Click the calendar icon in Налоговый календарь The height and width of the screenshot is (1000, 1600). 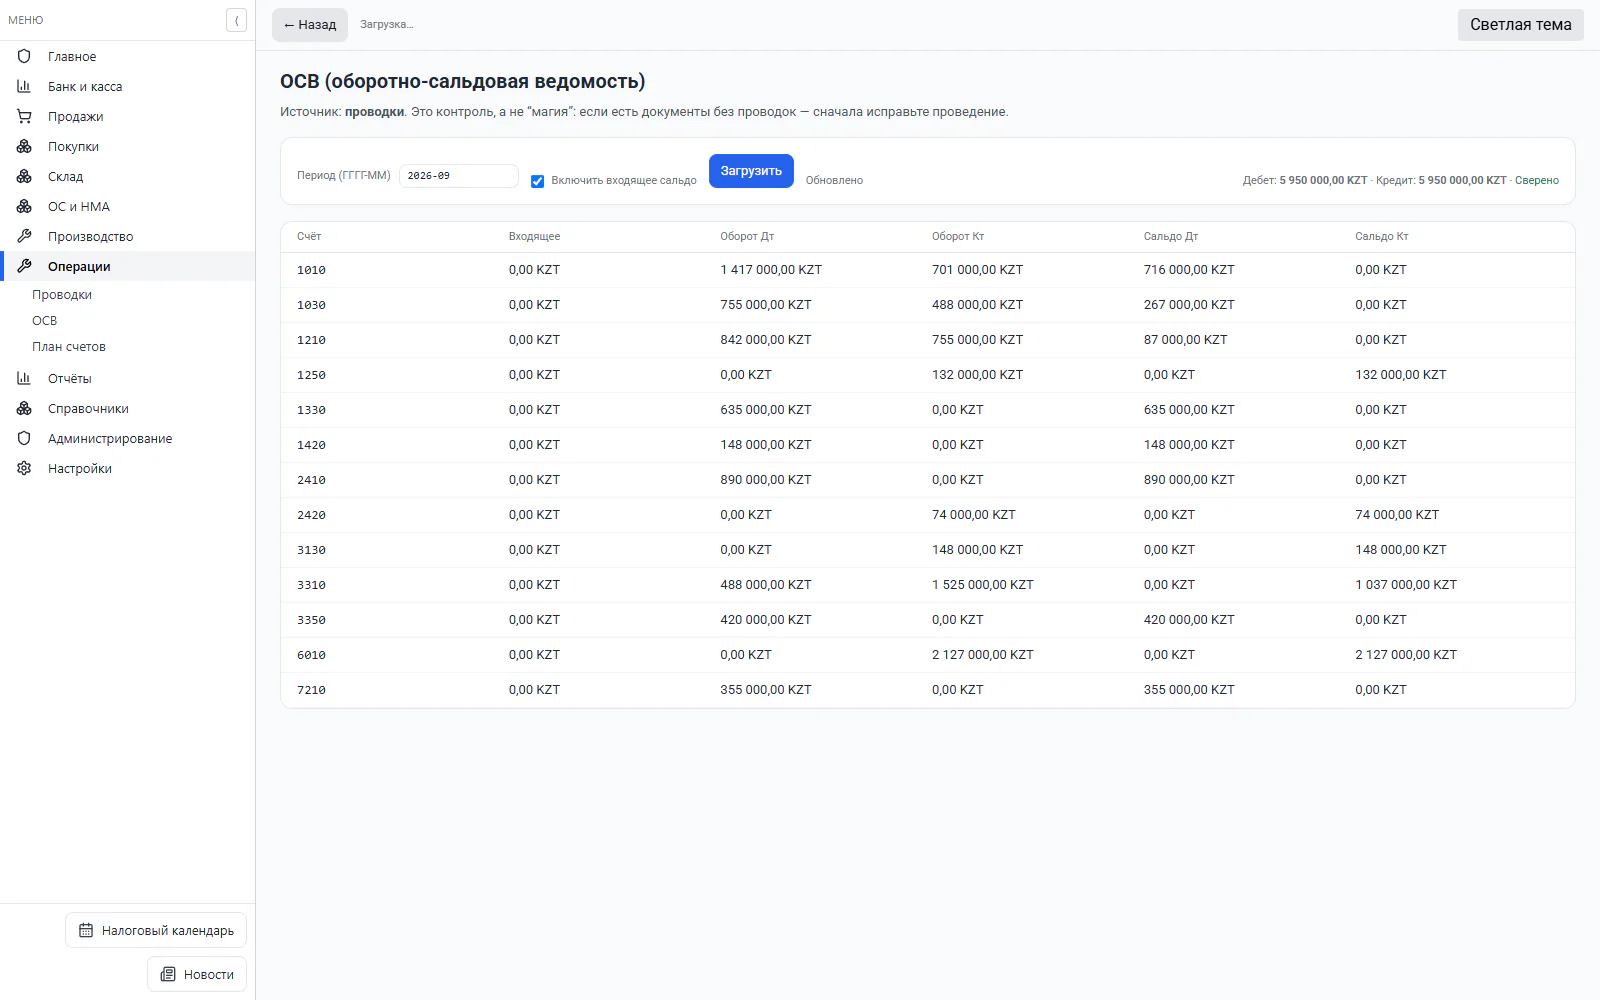(x=86, y=930)
